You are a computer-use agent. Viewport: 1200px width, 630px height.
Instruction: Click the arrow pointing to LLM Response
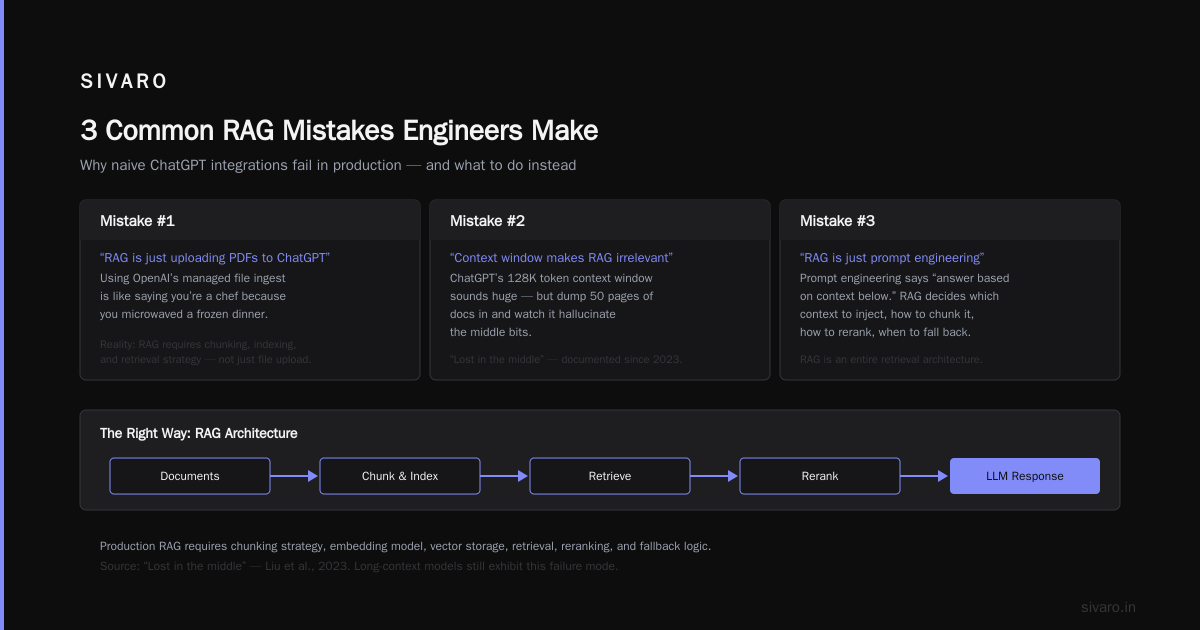pyautogui.click(x=925, y=476)
